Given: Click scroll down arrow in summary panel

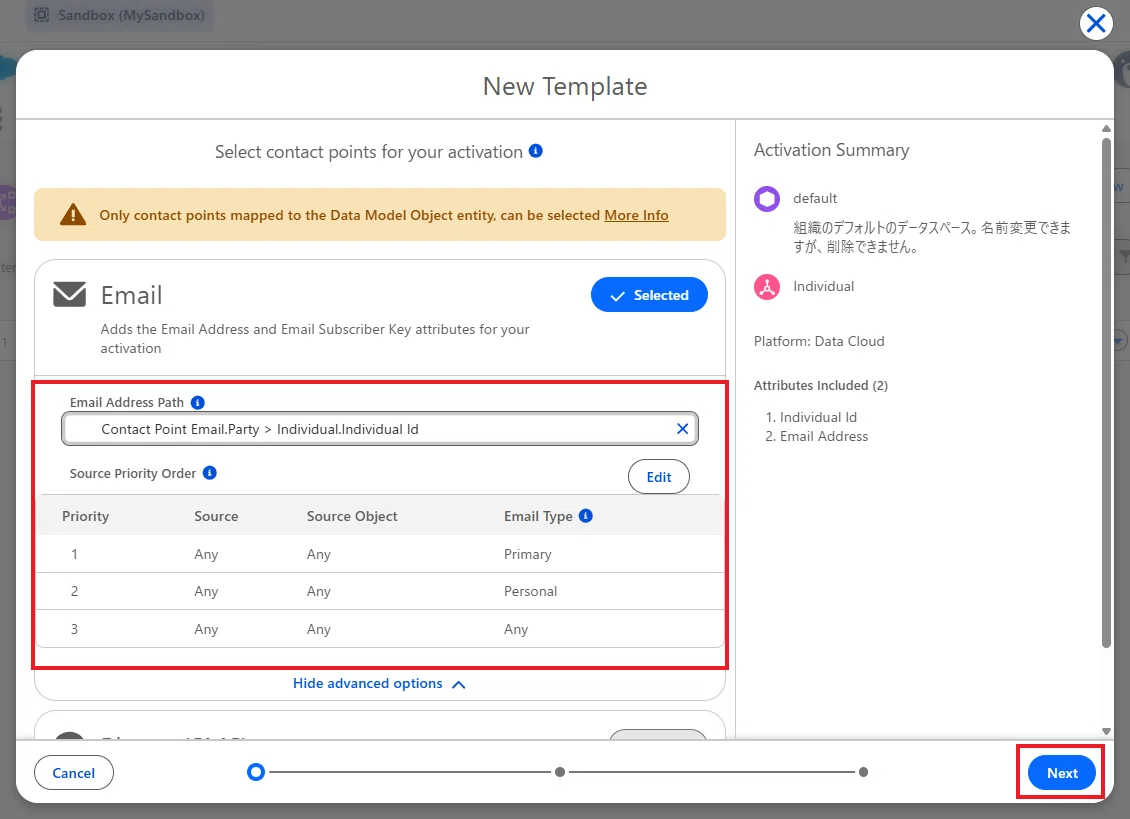Looking at the screenshot, I should pos(1106,731).
